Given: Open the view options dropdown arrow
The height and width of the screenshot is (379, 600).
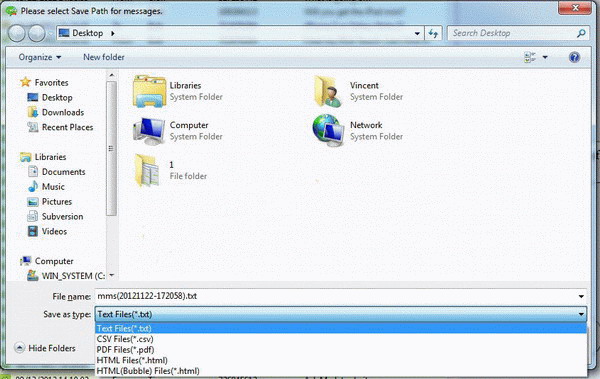Looking at the screenshot, I should coord(545,57).
